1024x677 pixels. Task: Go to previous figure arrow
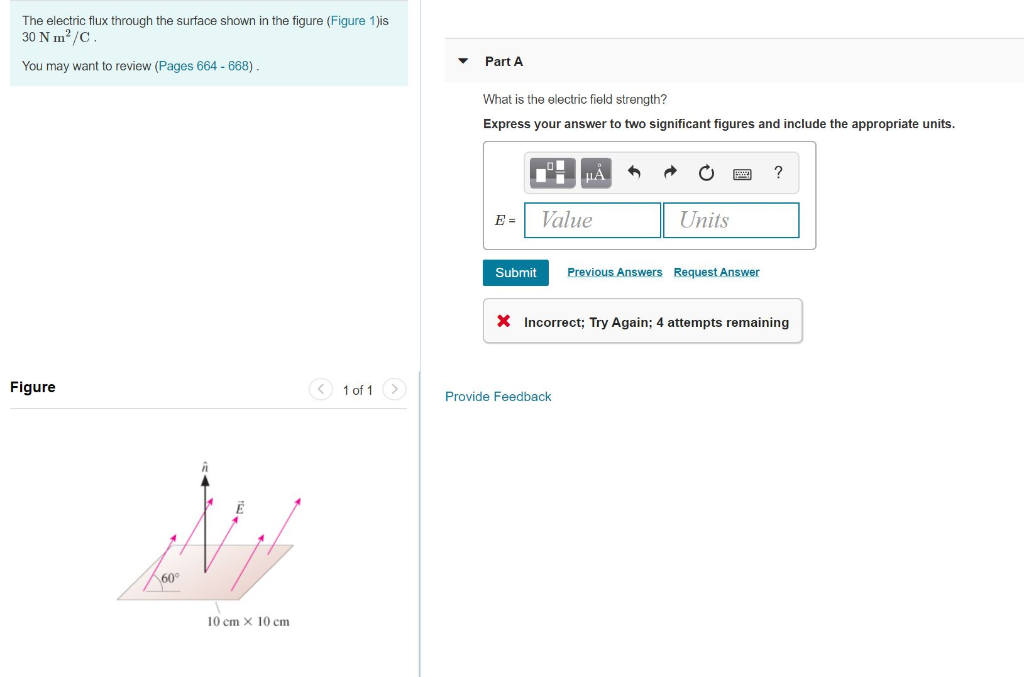click(x=321, y=389)
